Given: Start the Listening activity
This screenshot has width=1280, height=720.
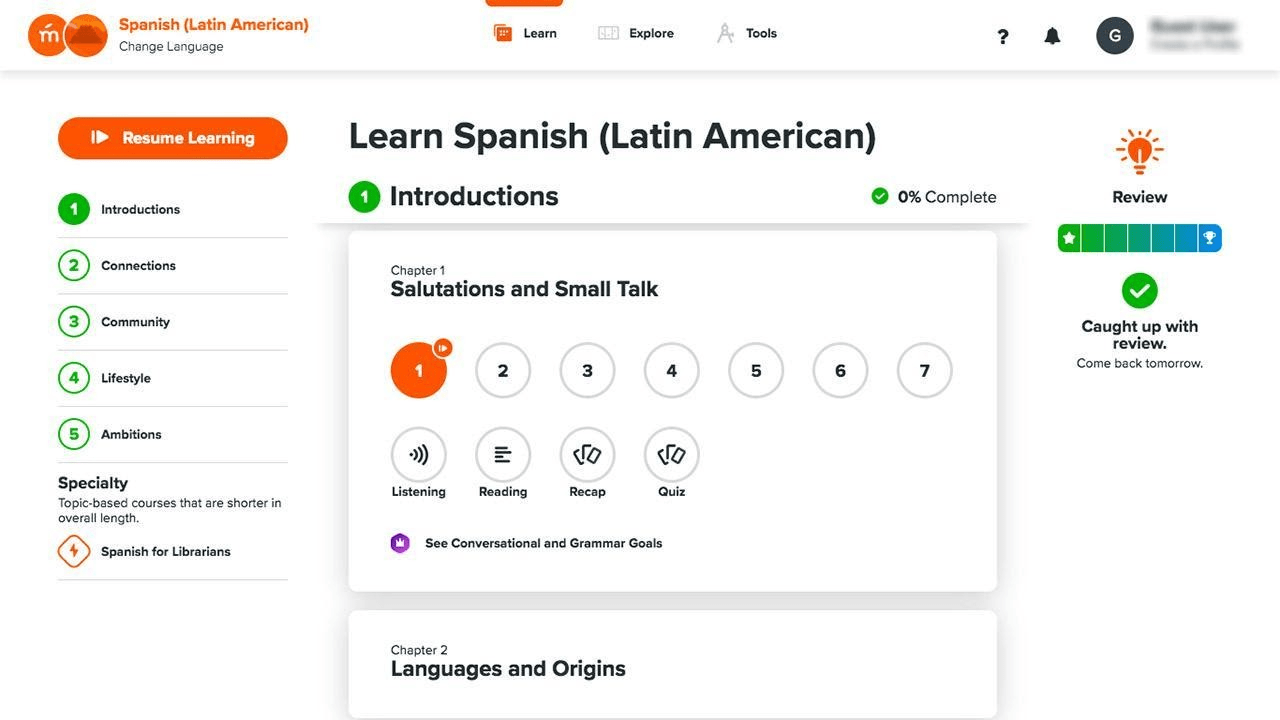Looking at the screenshot, I should click(x=418, y=455).
